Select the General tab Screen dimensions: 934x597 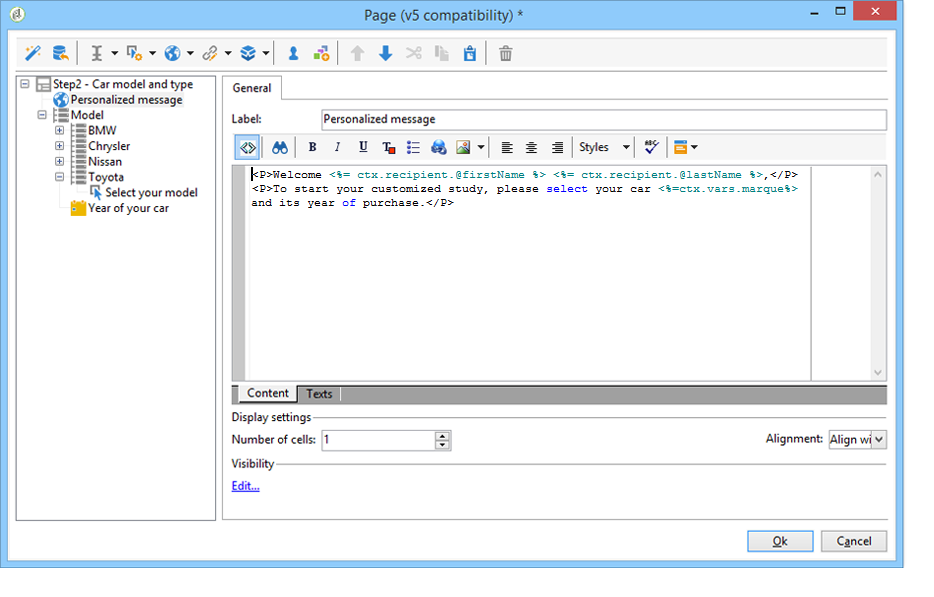pyautogui.click(x=252, y=88)
